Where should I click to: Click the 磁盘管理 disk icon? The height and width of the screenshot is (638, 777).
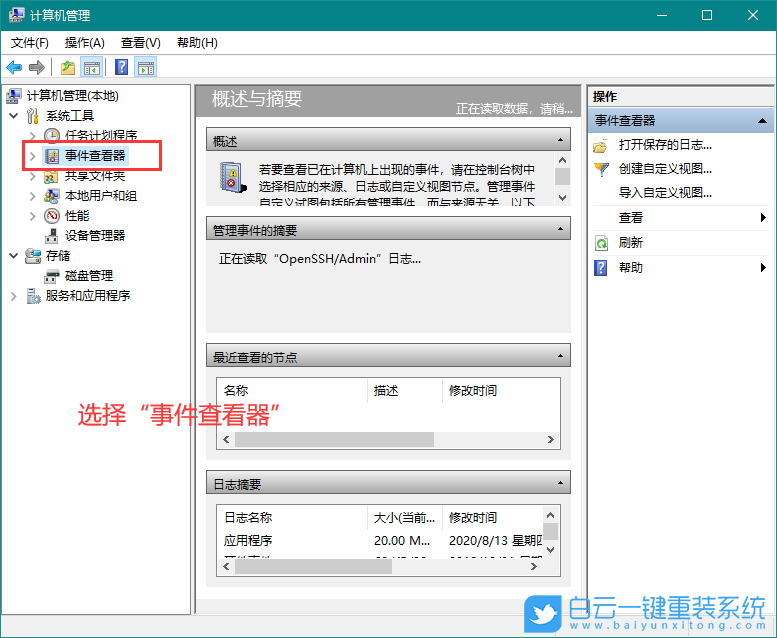coord(52,276)
